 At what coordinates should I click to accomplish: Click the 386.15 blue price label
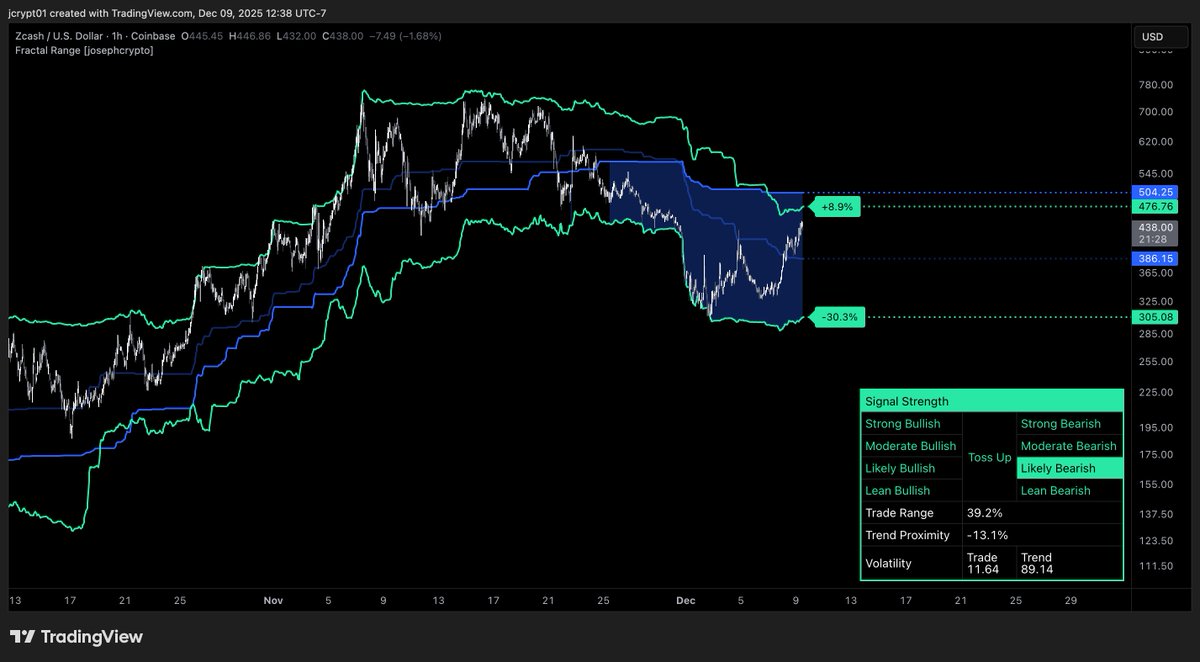(x=1155, y=258)
